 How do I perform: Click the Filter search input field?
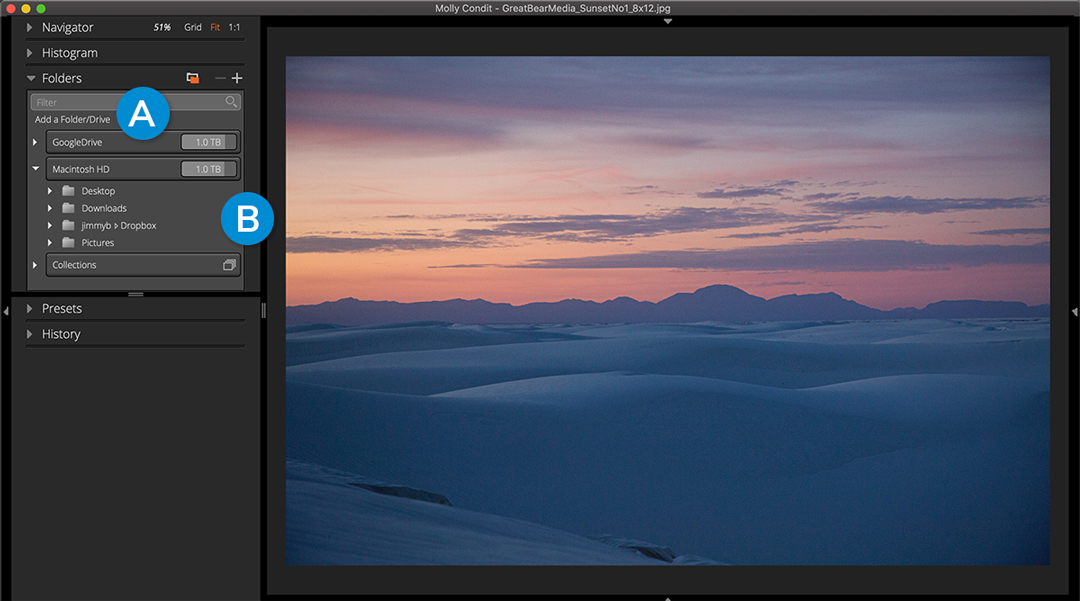[x=128, y=102]
